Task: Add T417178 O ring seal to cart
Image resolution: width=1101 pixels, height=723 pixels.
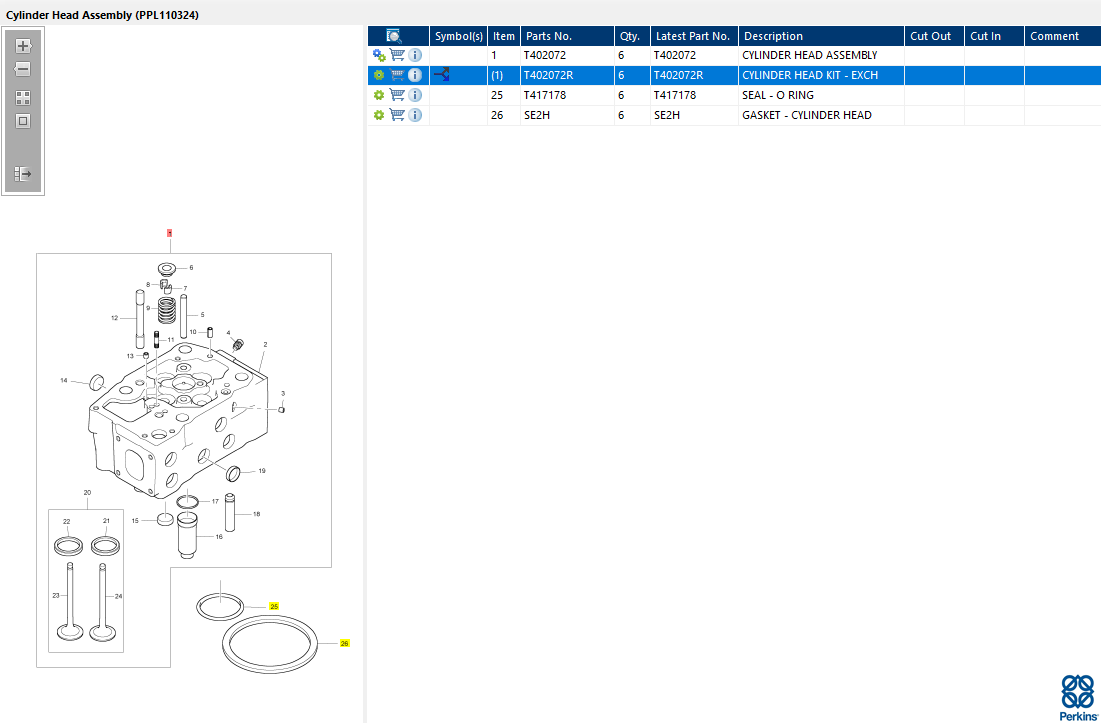Action: pos(397,95)
